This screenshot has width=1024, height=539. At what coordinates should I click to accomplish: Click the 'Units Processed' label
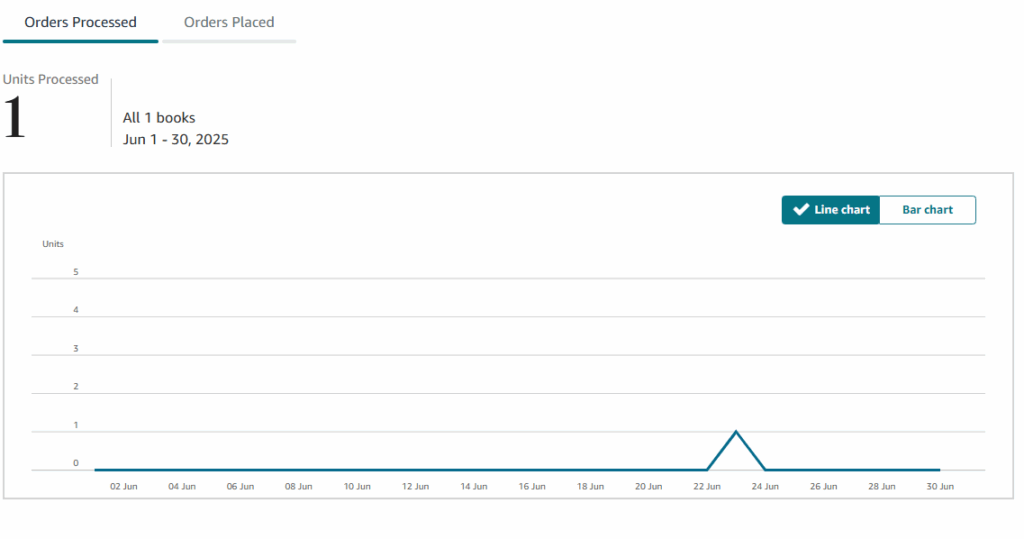[x=50, y=79]
